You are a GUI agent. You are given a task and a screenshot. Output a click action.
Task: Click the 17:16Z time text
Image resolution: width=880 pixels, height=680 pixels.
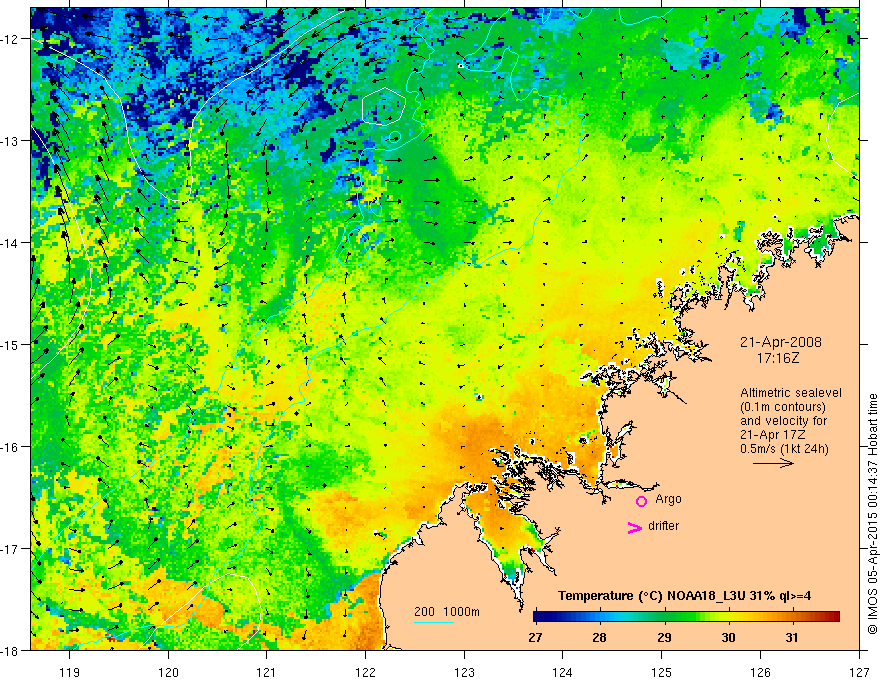[x=778, y=358]
